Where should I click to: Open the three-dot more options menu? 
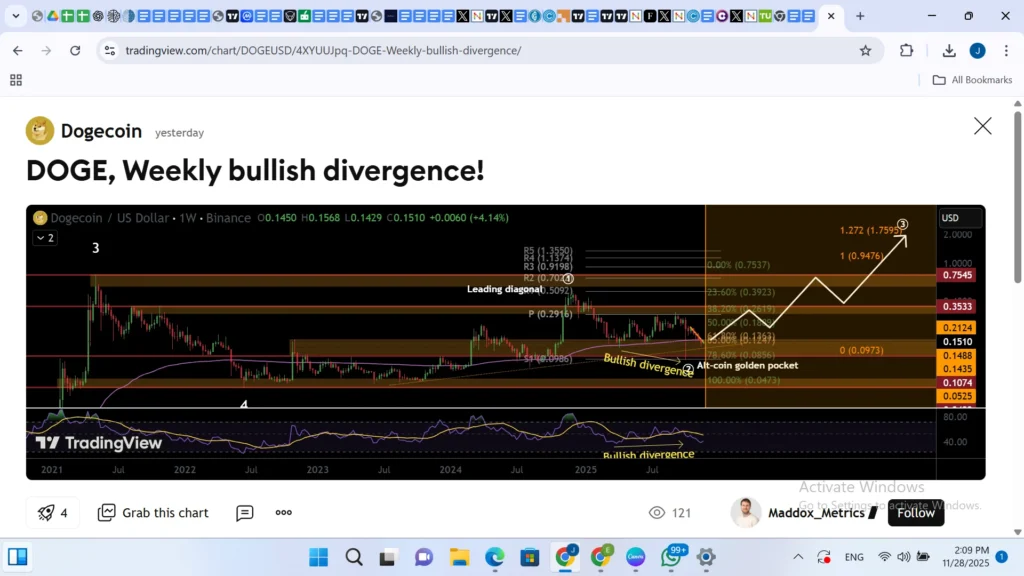coord(283,513)
